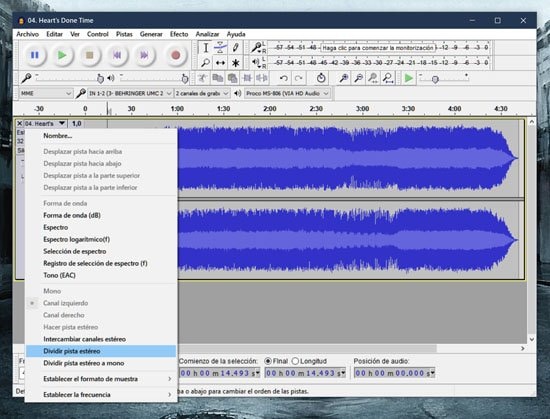Select the Selection (I-beam) tool
Image resolution: width=550 pixels, height=419 pixels.
pyautogui.click(x=206, y=47)
